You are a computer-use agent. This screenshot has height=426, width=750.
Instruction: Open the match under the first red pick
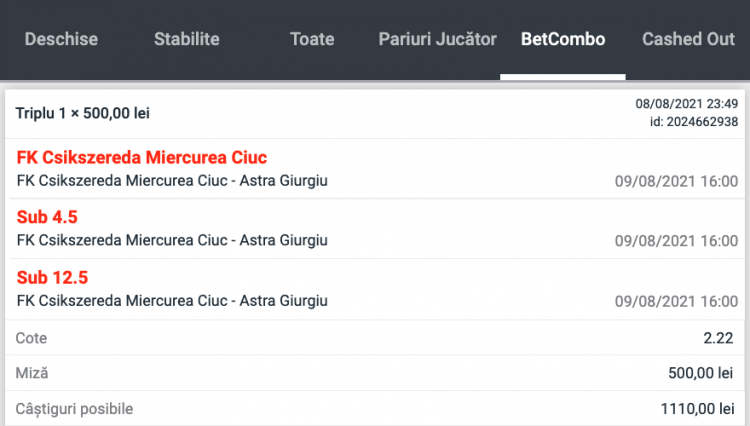(172, 180)
